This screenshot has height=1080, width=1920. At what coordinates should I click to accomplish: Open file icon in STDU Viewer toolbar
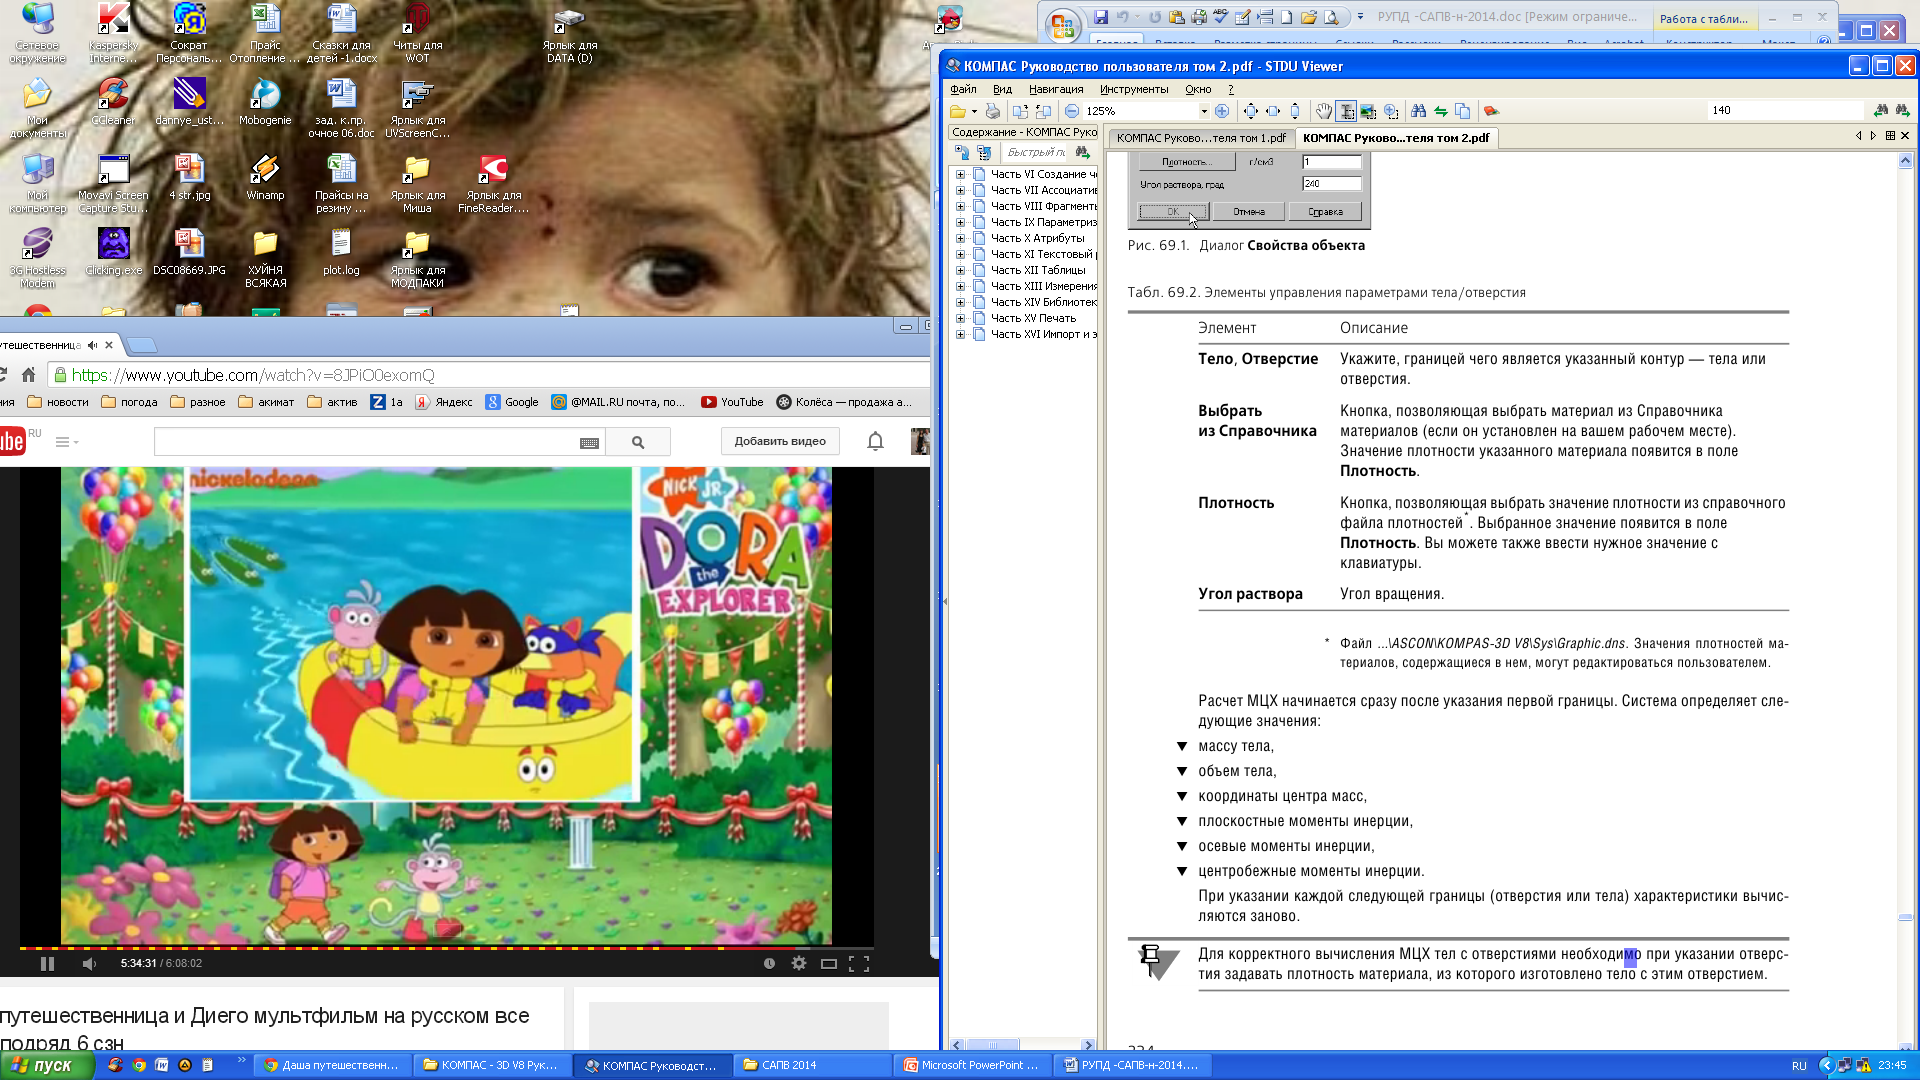[x=958, y=111]
